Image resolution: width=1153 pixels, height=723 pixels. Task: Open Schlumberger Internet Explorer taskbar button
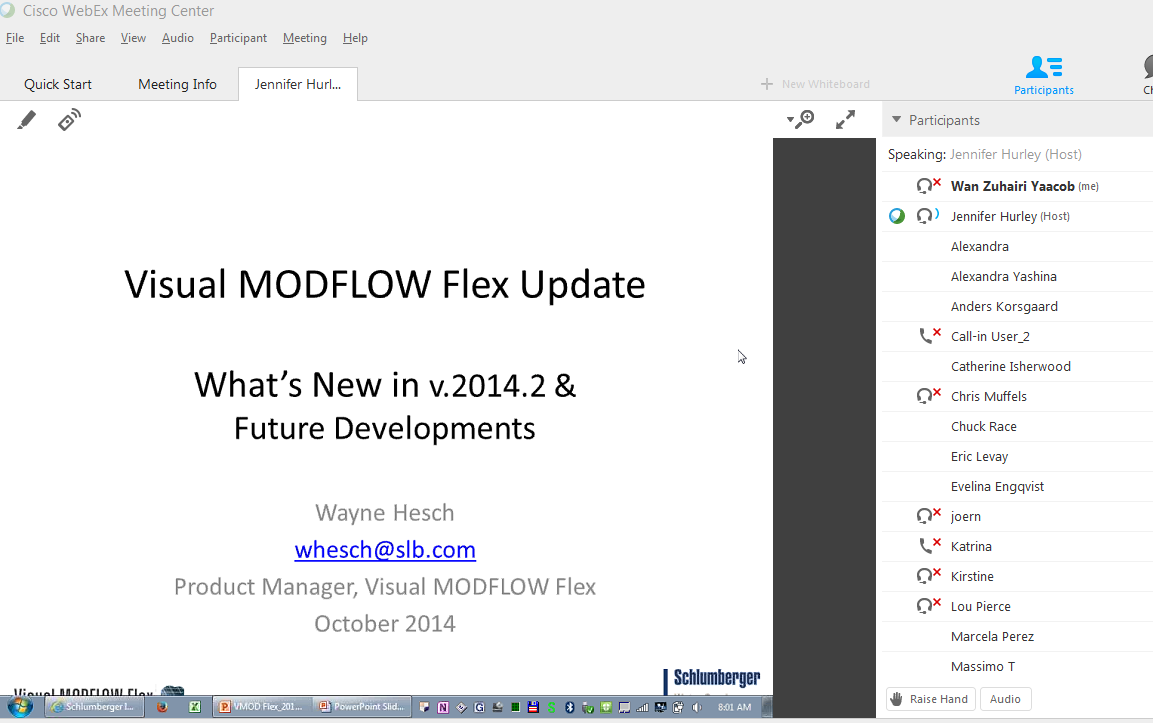point(92,707)
